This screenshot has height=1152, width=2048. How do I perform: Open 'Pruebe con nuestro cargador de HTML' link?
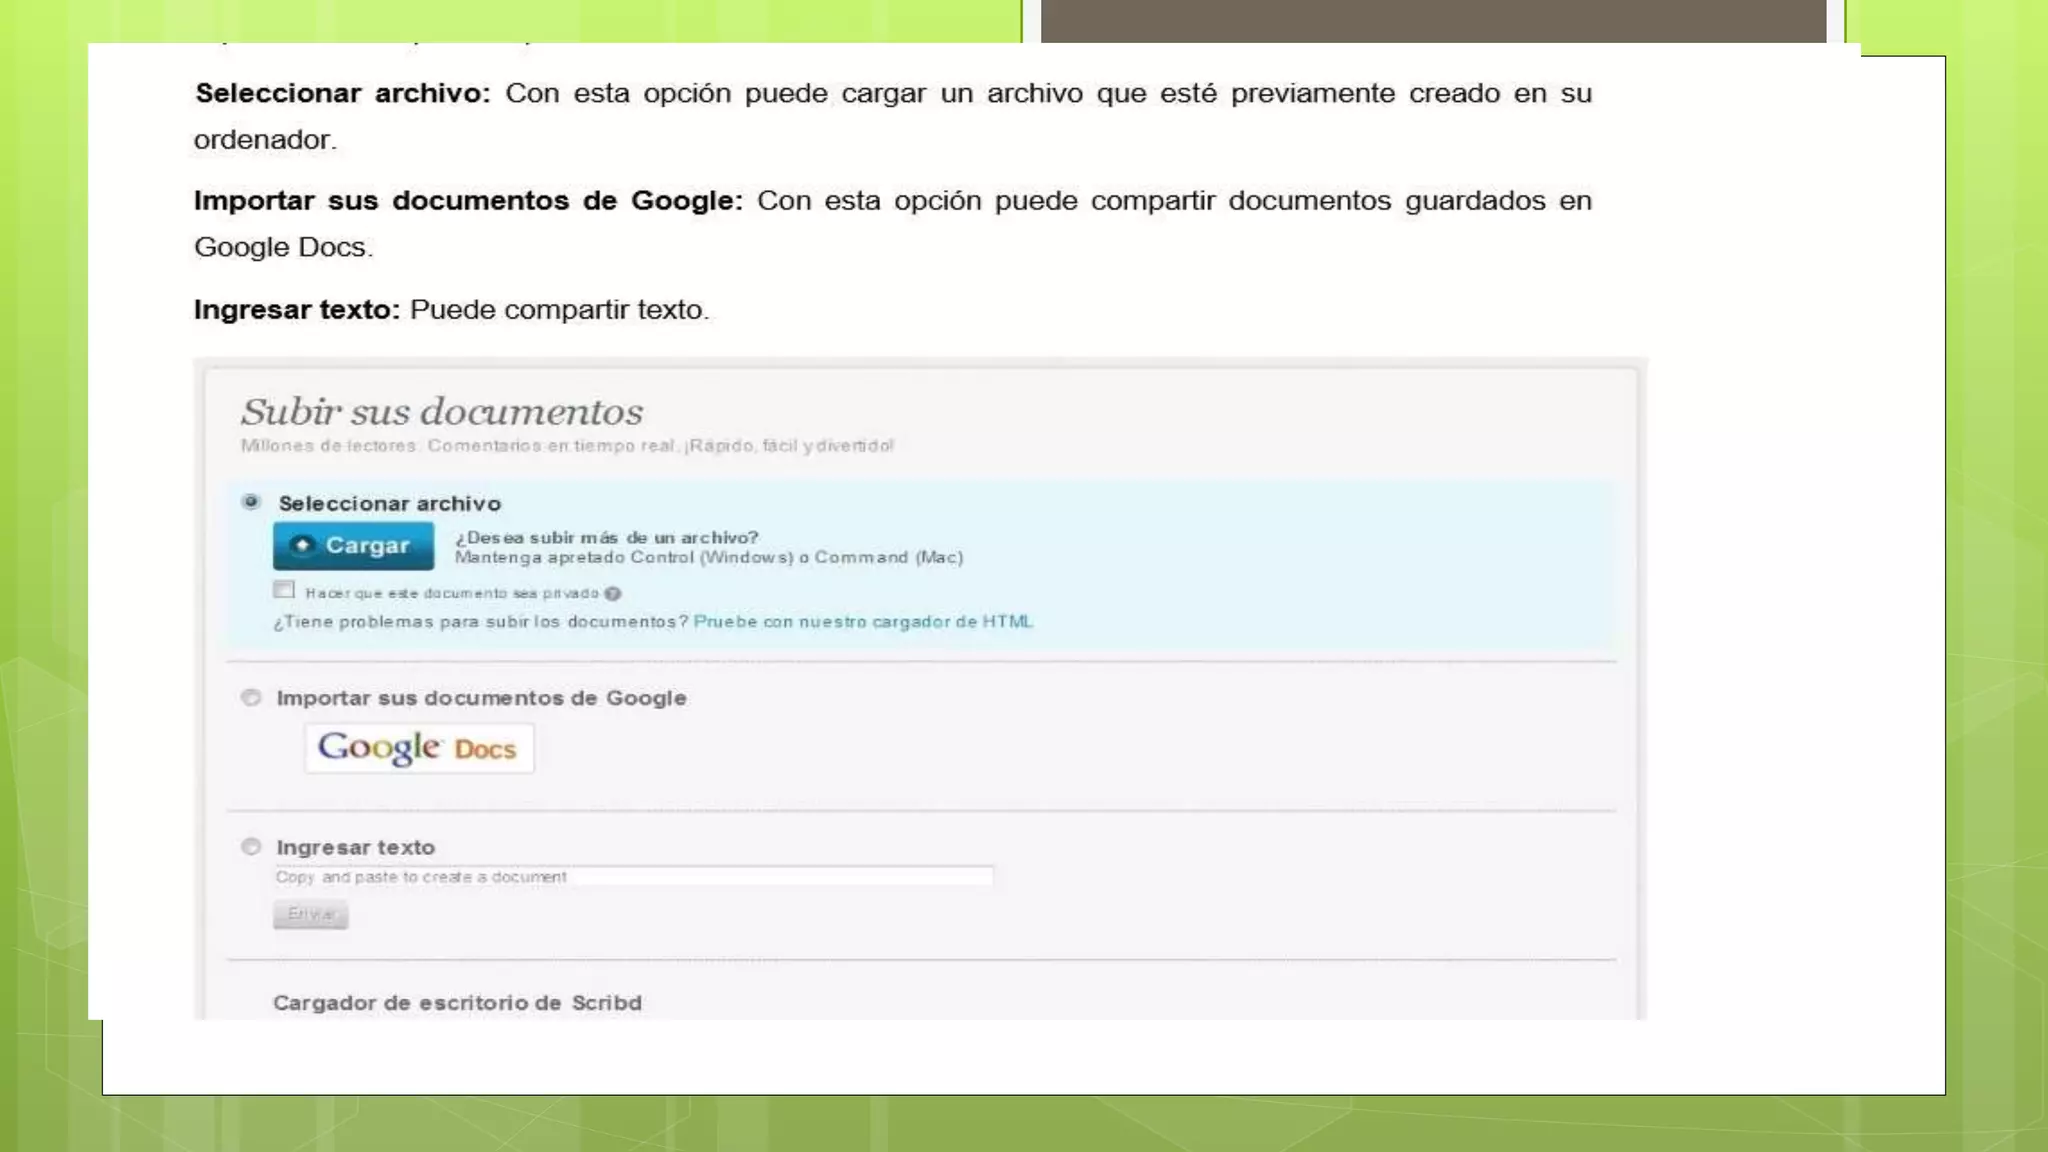point(863,622)
